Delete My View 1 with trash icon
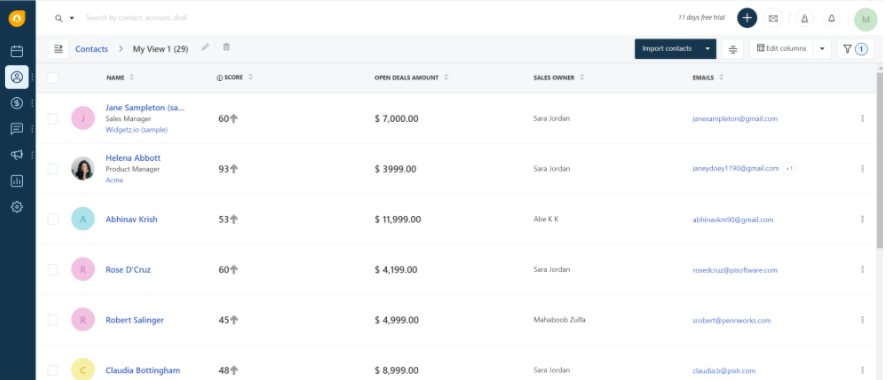887x380 pixels. tap(226, 47)
